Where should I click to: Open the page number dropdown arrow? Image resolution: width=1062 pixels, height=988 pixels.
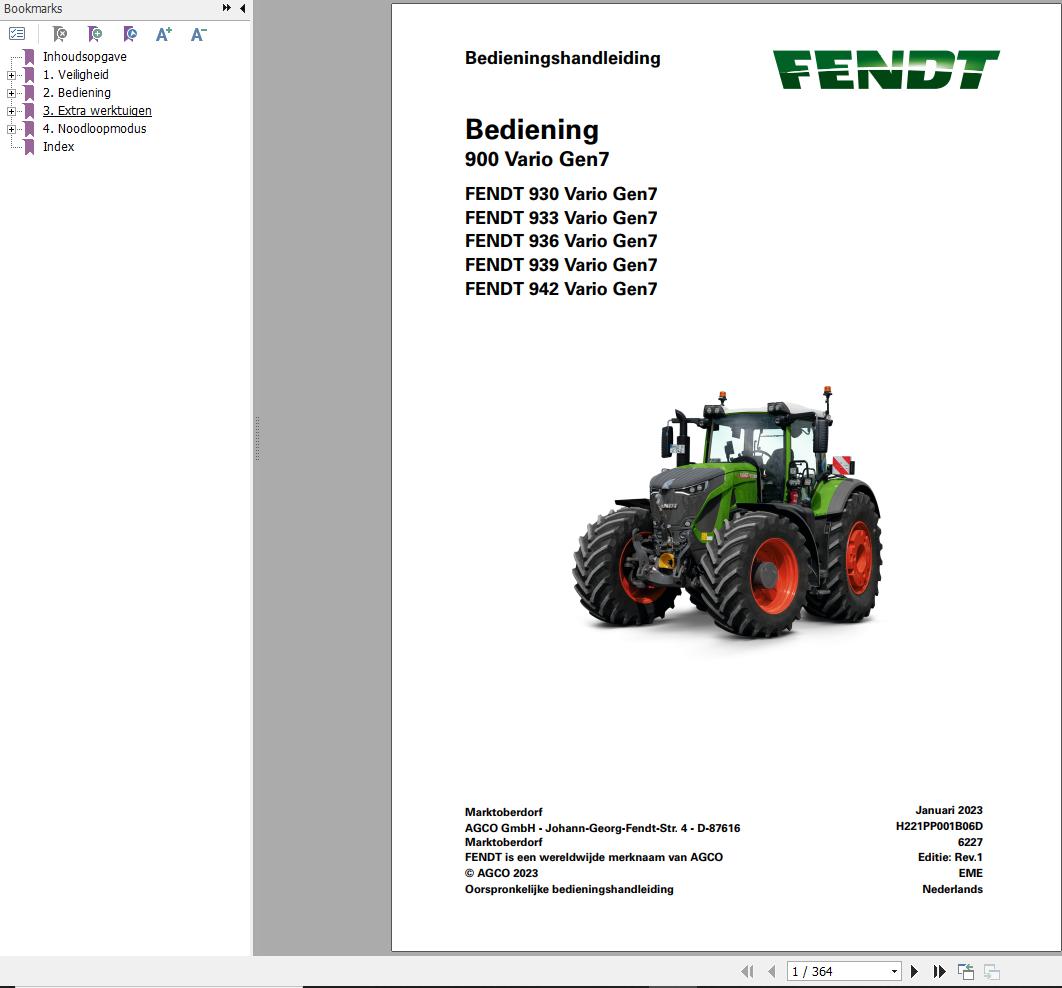(x=894, y=971)
